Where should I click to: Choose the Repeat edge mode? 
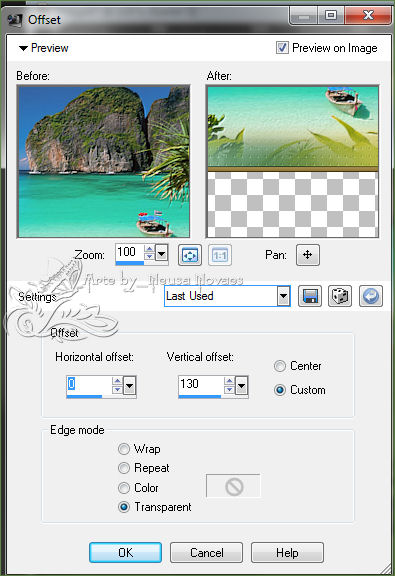124,468
